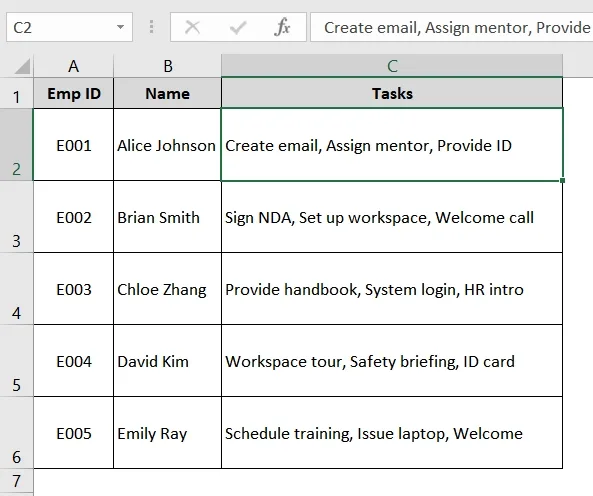The width and height of the screenshot is (593, 496).
Task: Select row 6 header
Action: [16, 433]
